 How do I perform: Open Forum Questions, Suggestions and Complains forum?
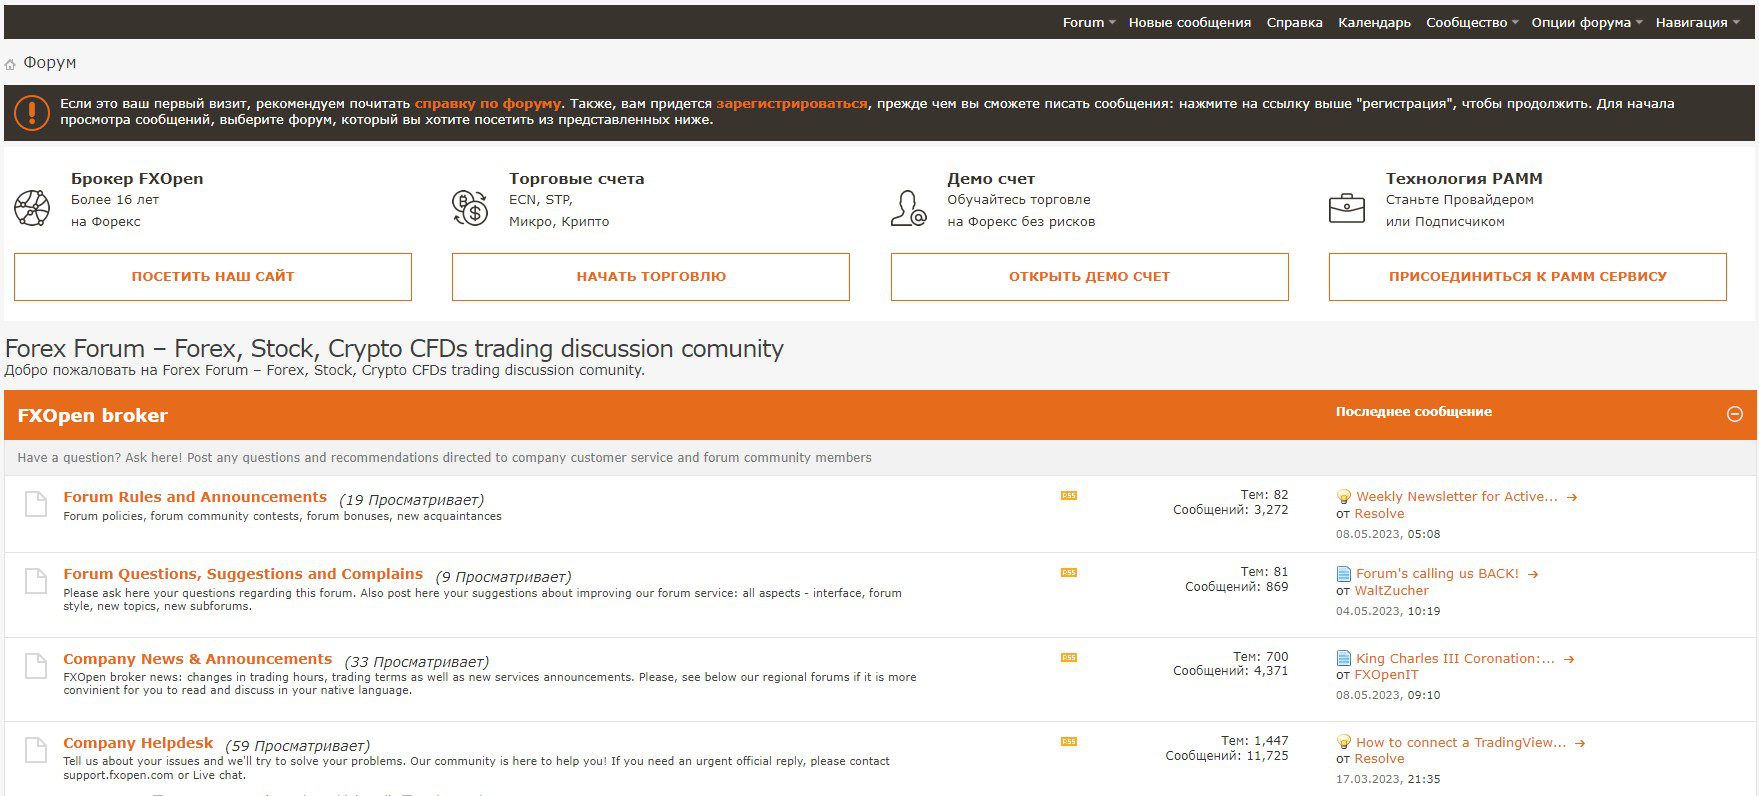(x=243, y=574)
